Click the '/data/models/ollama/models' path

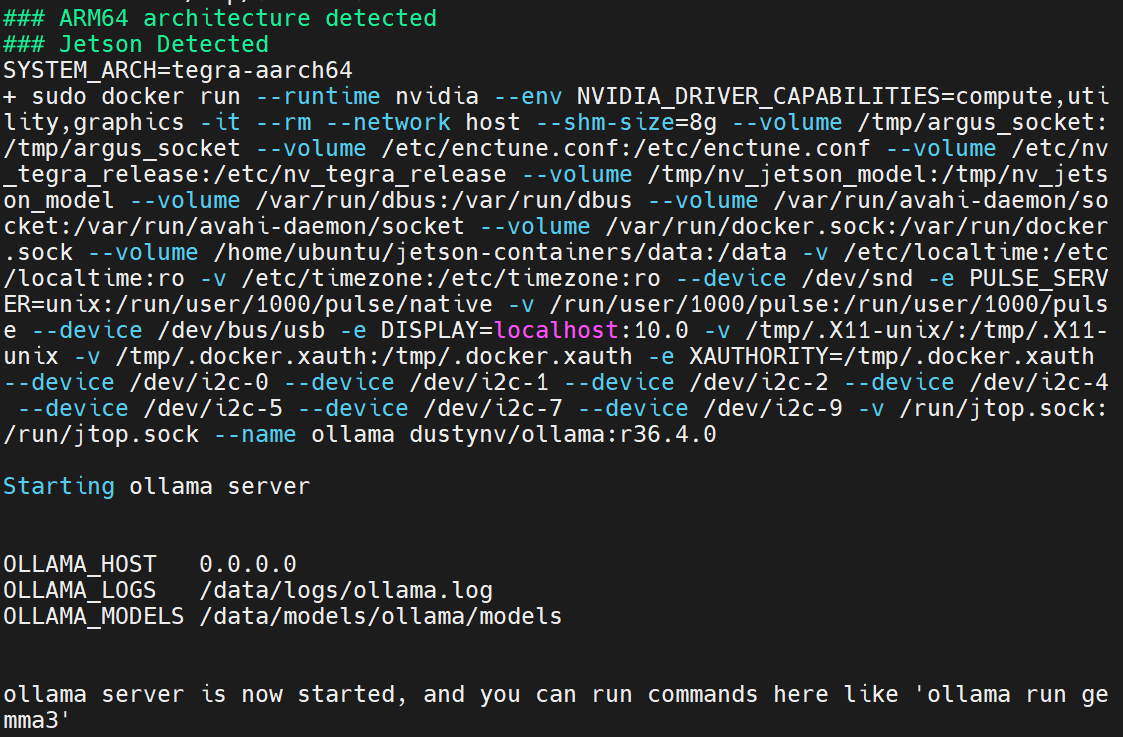(381, 617)
